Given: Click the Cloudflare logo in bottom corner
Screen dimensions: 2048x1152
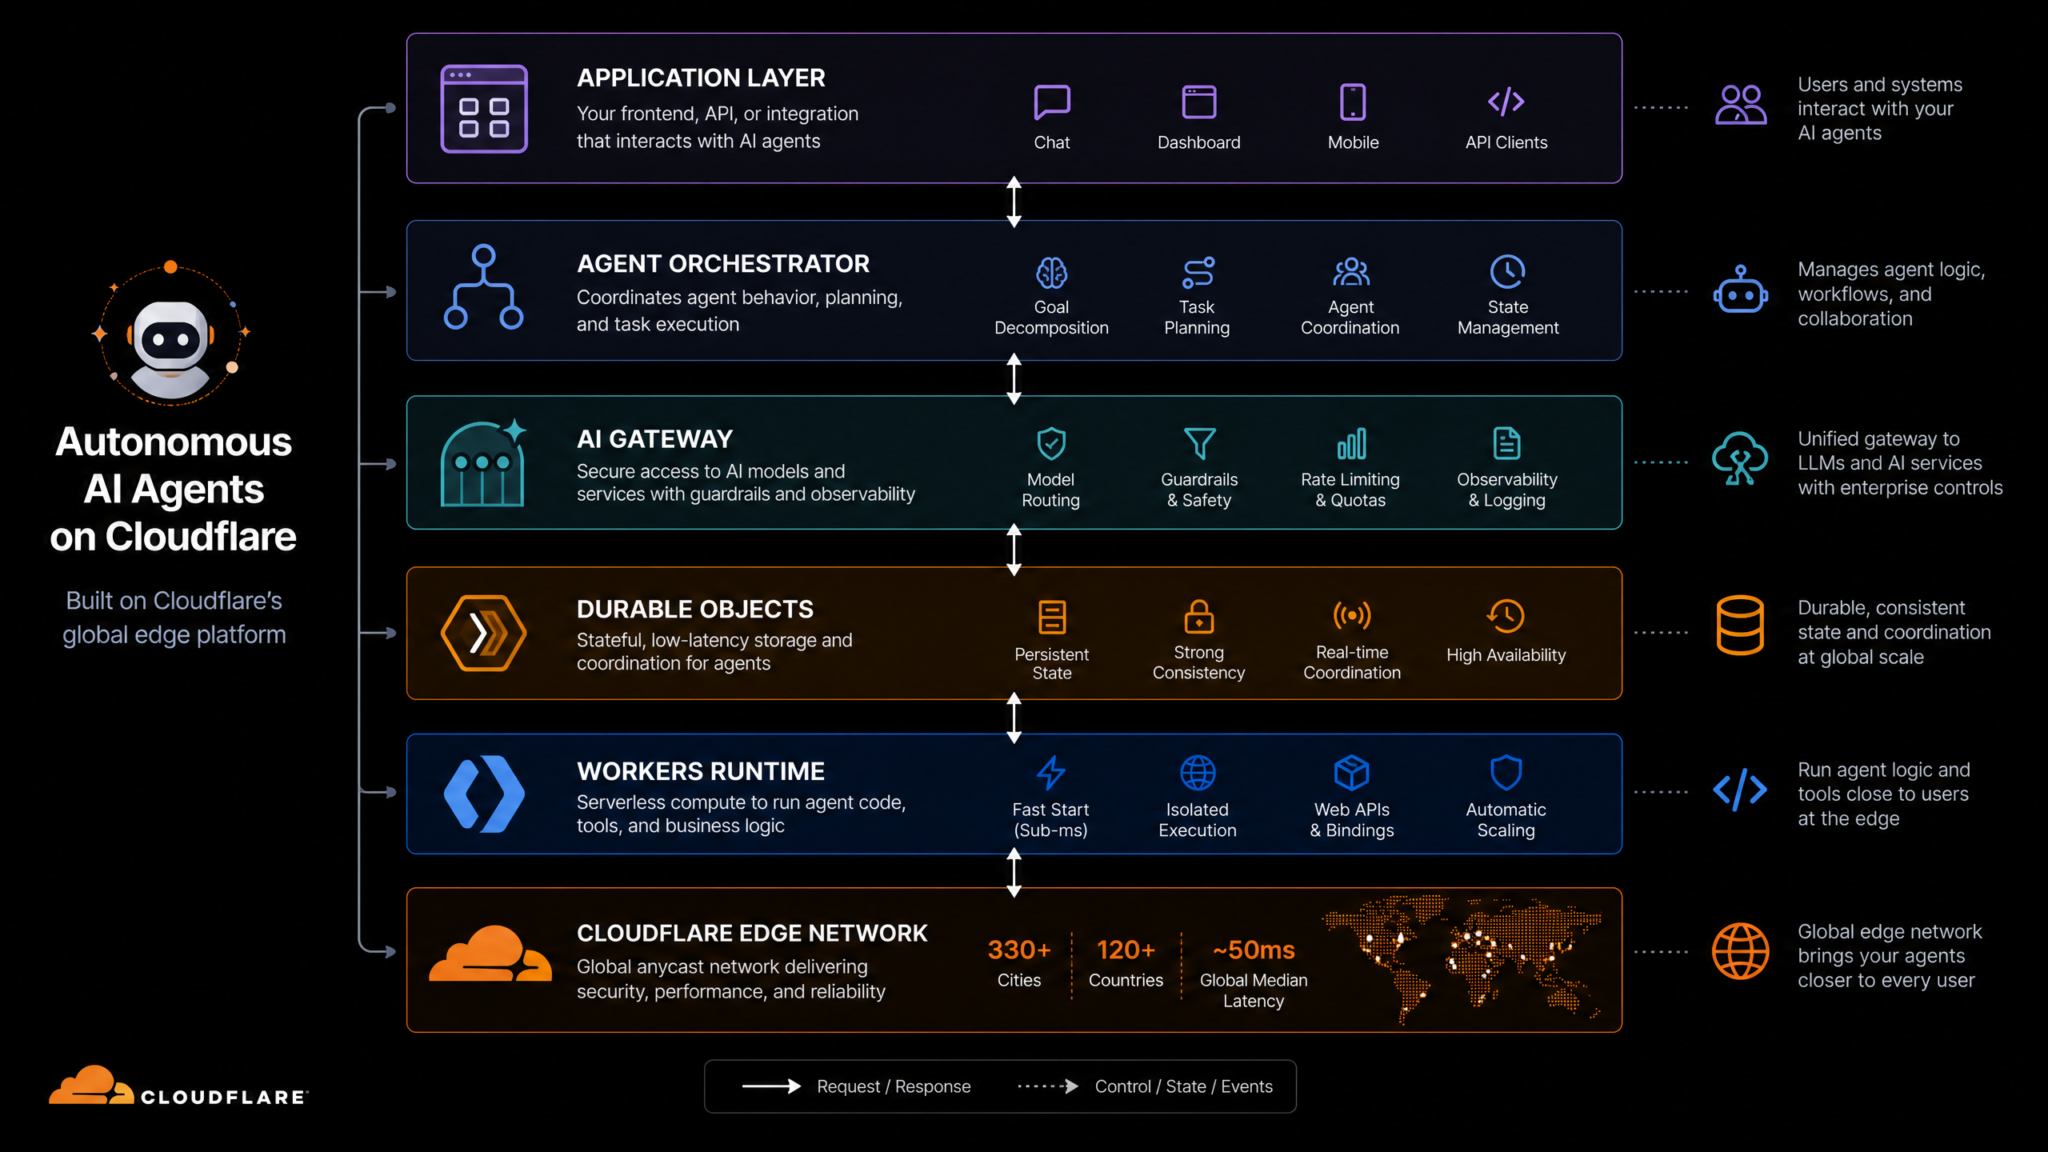Looking at the screenshot, I should [178, 1086].
